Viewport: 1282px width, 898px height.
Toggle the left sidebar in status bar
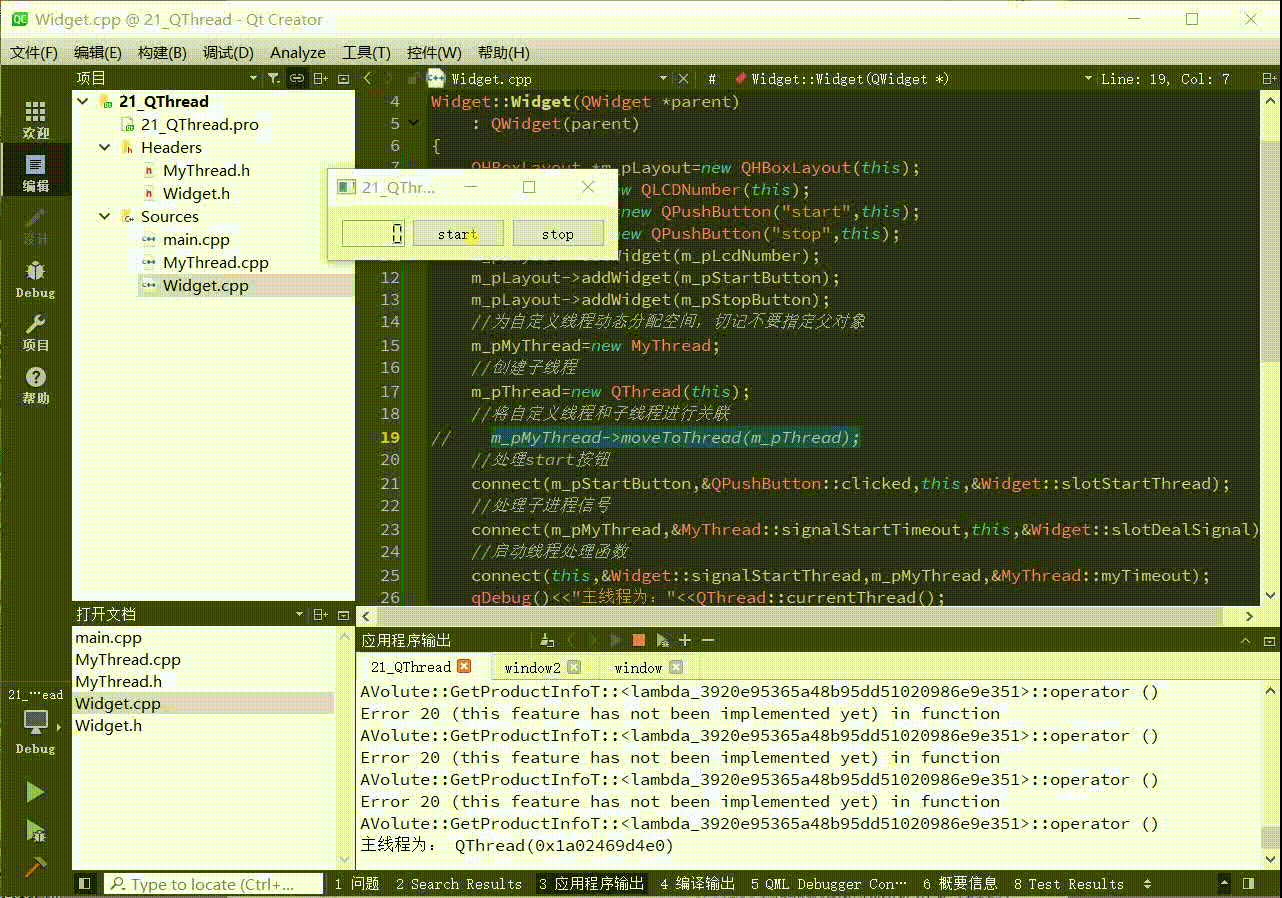85,884
